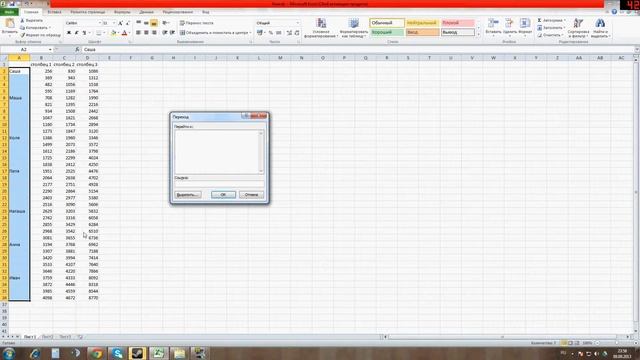
Task: Click the Comma Style (000) icon
Action: (279, 33)
